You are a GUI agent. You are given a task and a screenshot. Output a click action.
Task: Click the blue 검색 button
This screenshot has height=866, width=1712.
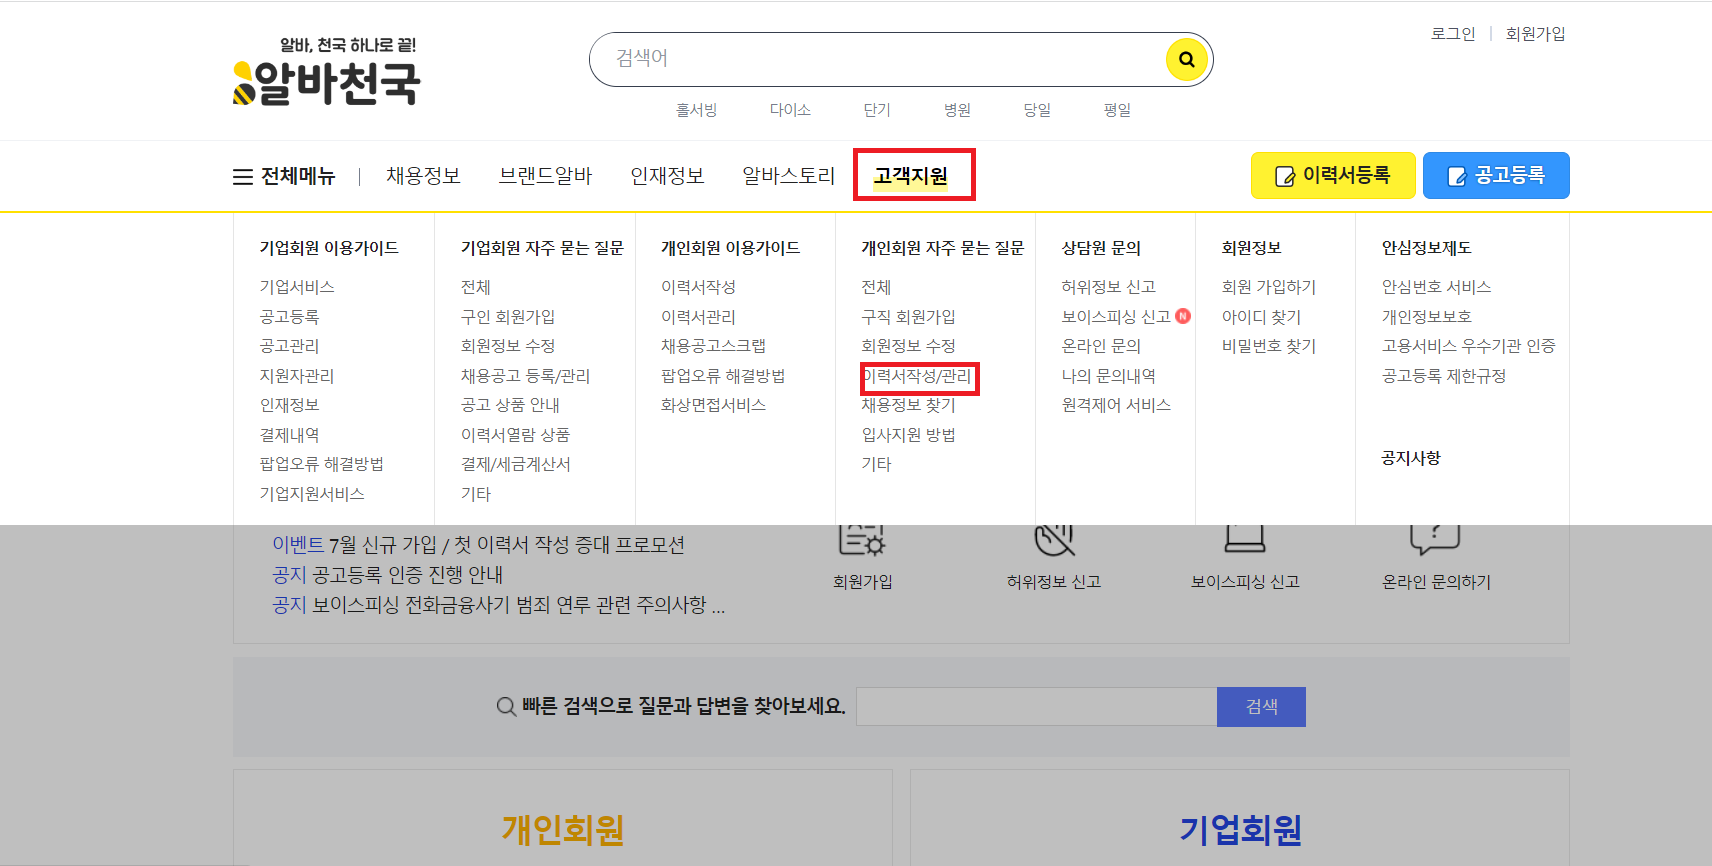coord(1261,706)
